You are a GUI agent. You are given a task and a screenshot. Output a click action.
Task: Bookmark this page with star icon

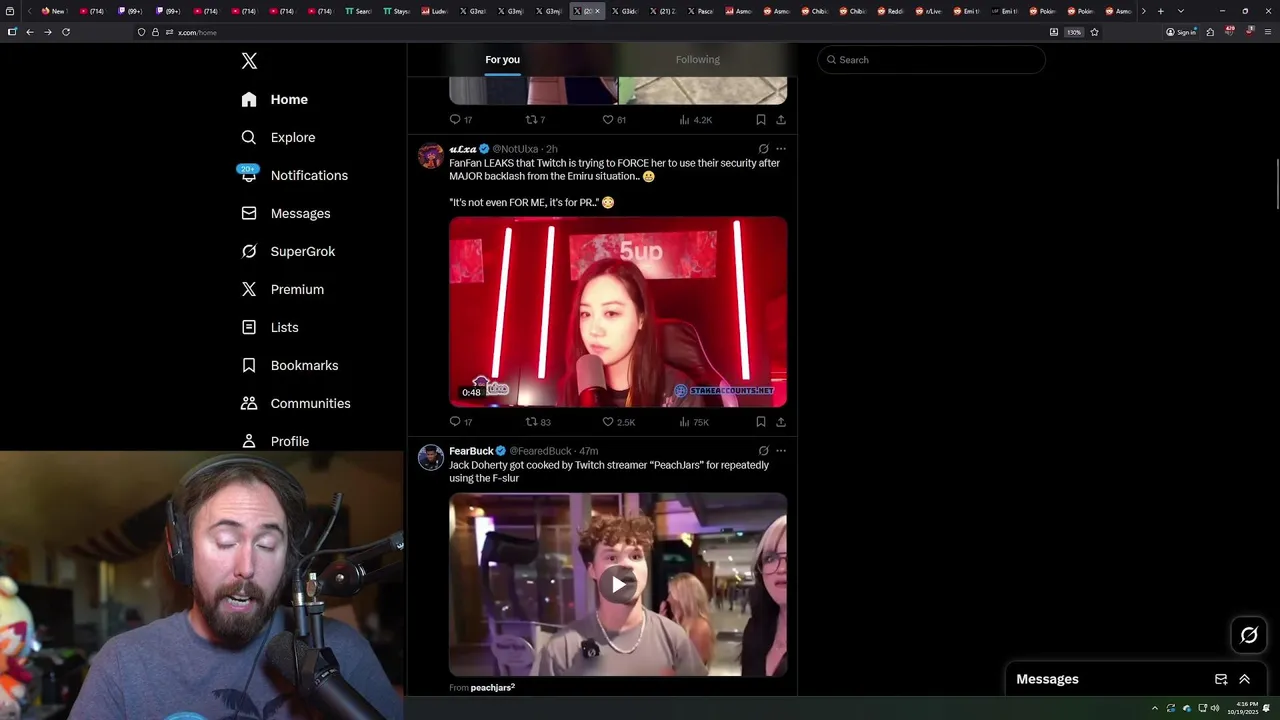[1094, 32]
